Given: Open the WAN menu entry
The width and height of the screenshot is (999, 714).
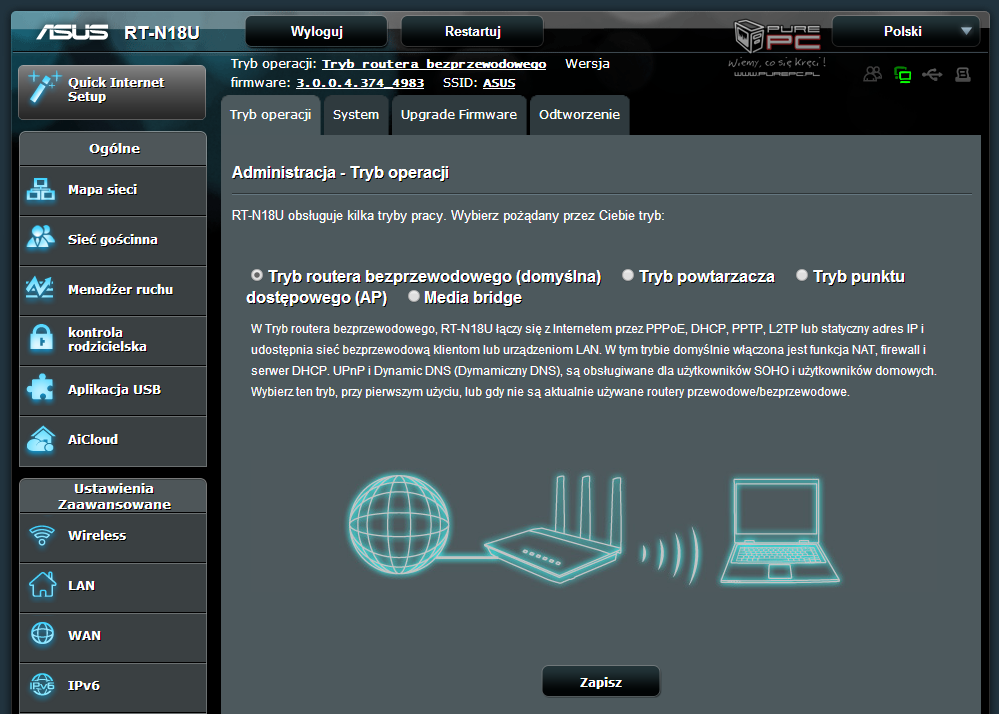Looking at the screenshot, I should click(113, 636).
